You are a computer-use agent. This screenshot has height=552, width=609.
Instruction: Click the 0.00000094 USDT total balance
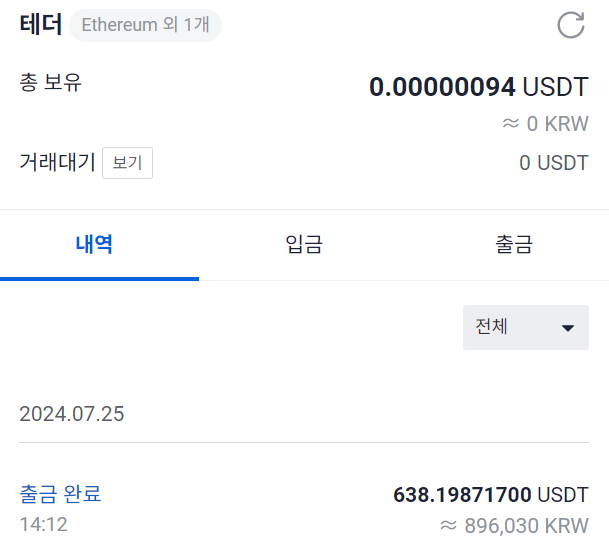pos(479,87)
